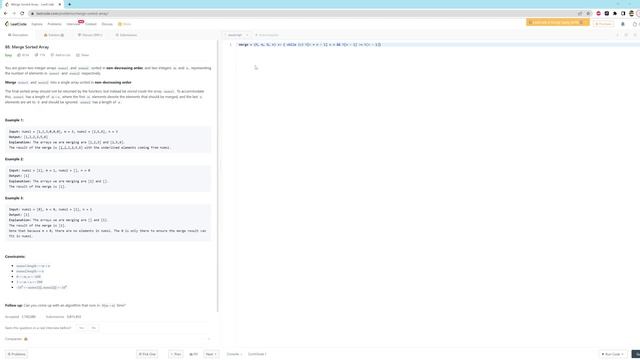Reload the page with refresh icon
Viewport: 640px width, 360px height.
(x=22, y=13)
